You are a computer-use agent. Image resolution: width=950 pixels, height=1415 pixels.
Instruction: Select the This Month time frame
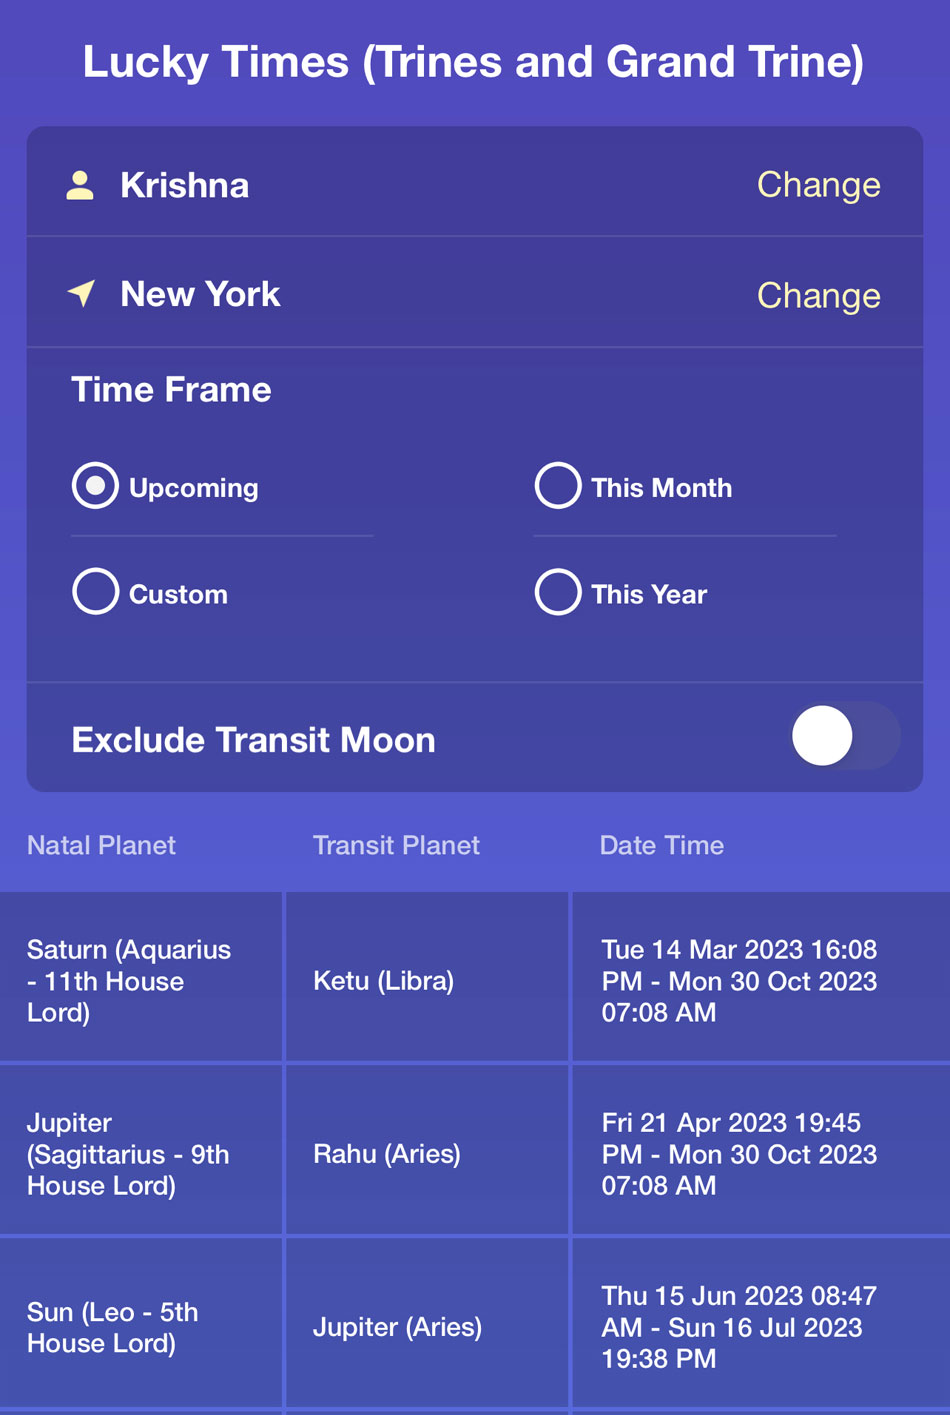click(558, 487)
